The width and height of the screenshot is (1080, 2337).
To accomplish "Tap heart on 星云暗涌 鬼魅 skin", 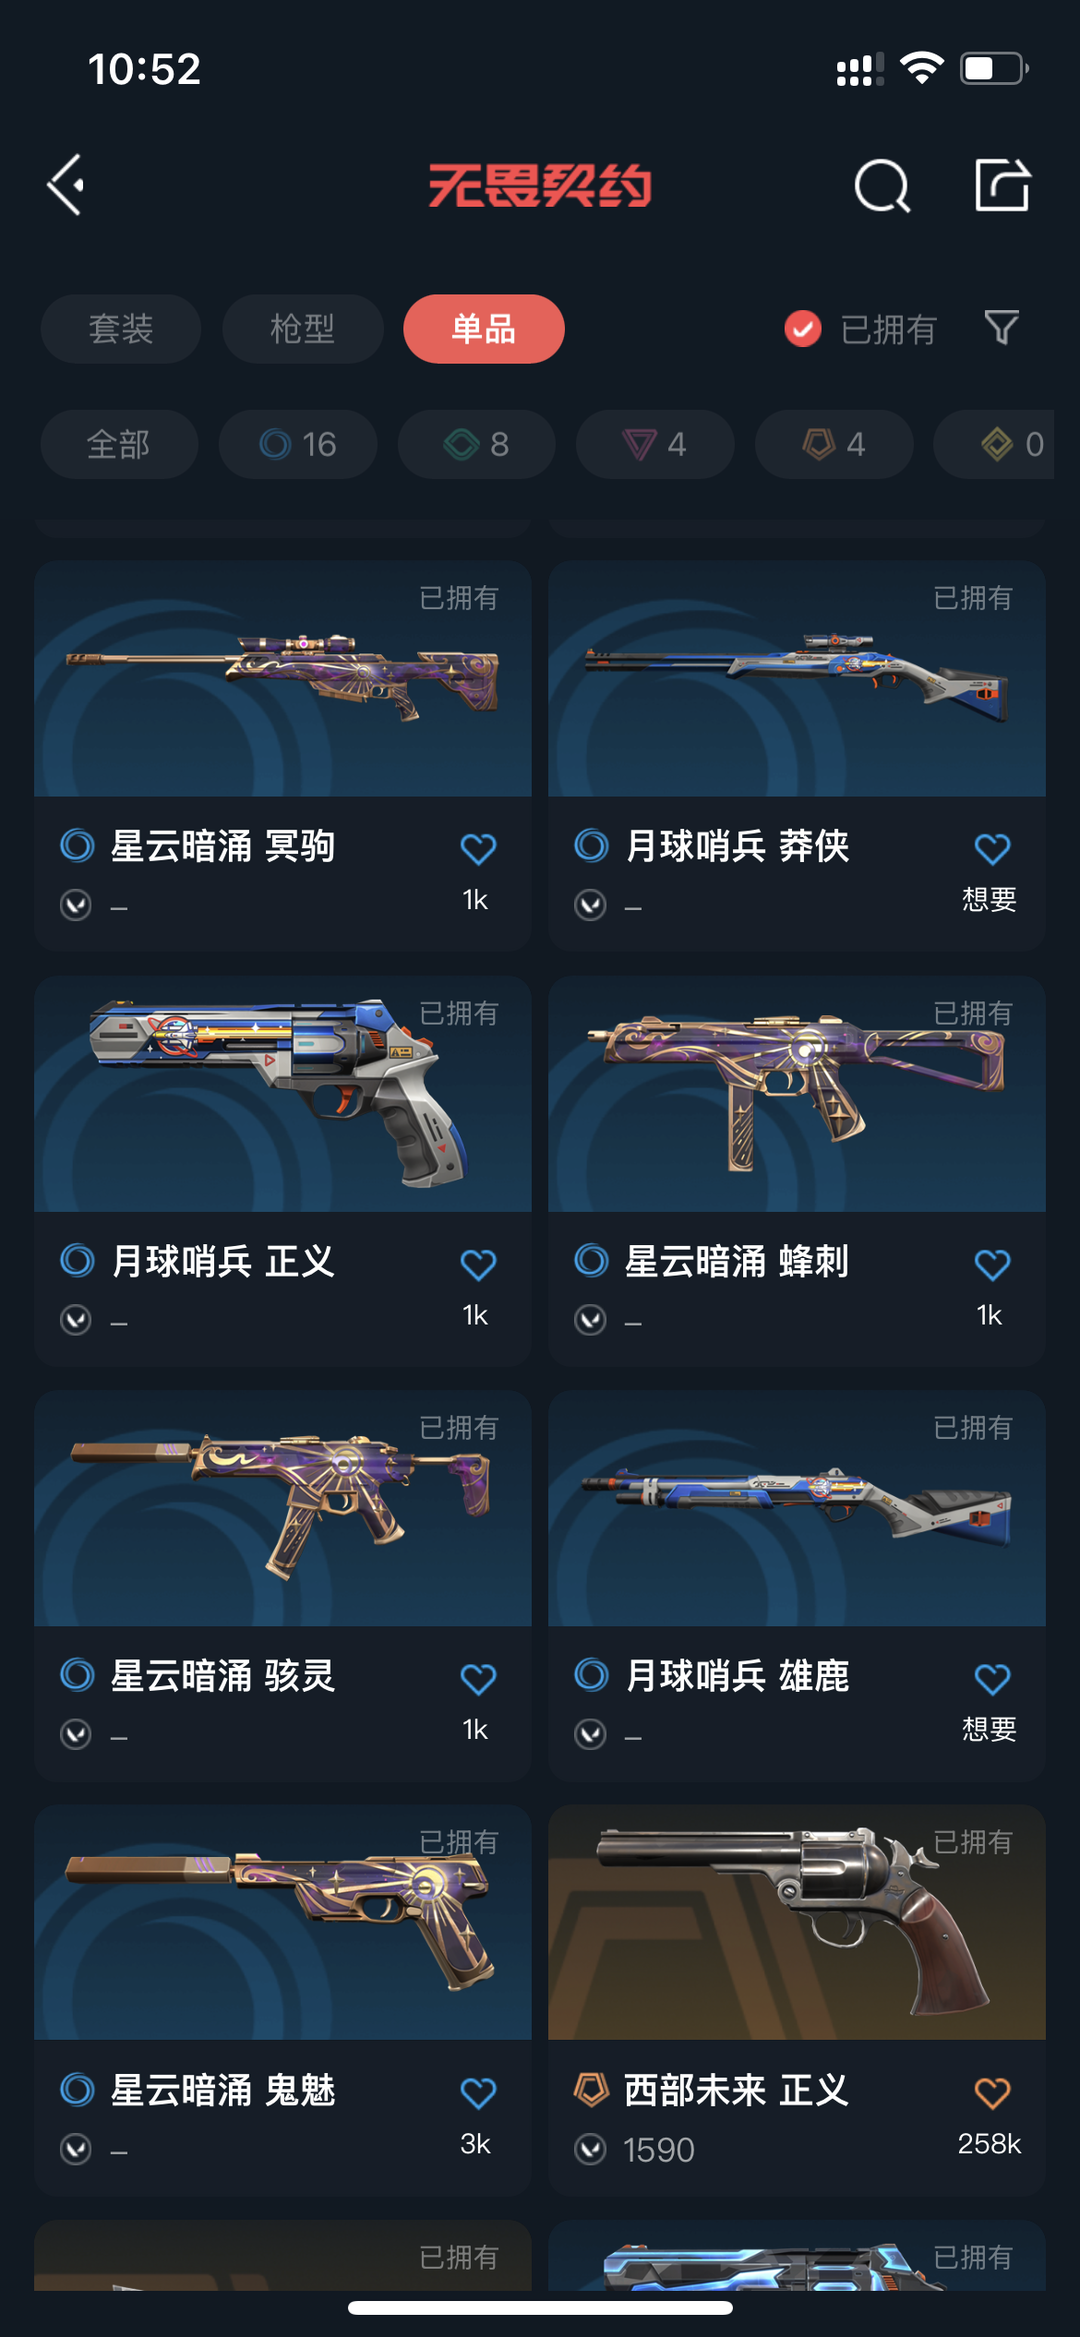I will [x=478, y=2092].
